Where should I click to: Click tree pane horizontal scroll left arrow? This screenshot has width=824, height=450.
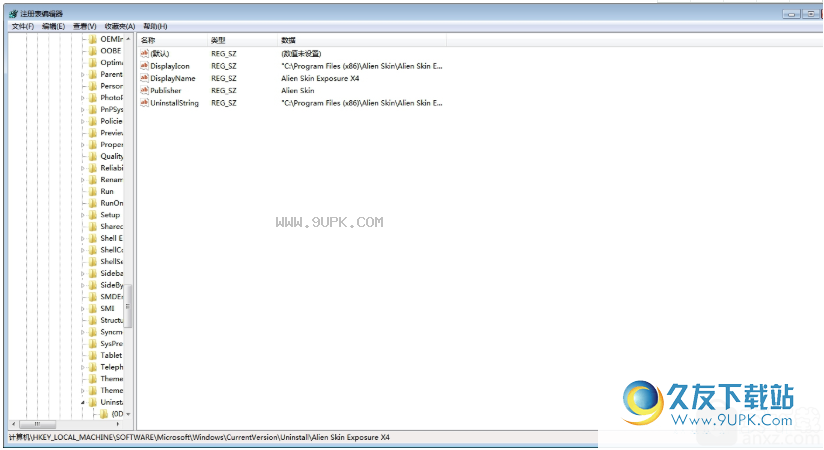14,424
